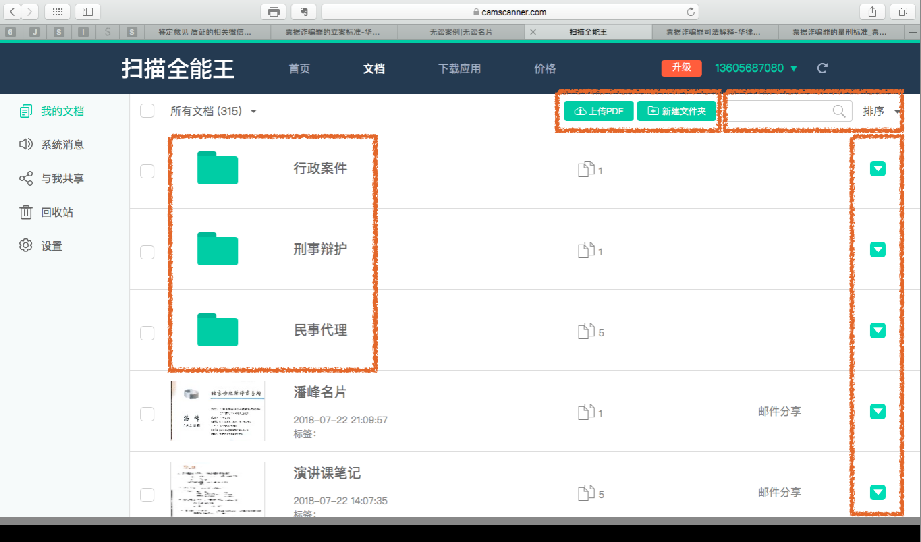Open 系统消息 in sidebar
This screenshot has width=921, height=542.
click(52, 144)
